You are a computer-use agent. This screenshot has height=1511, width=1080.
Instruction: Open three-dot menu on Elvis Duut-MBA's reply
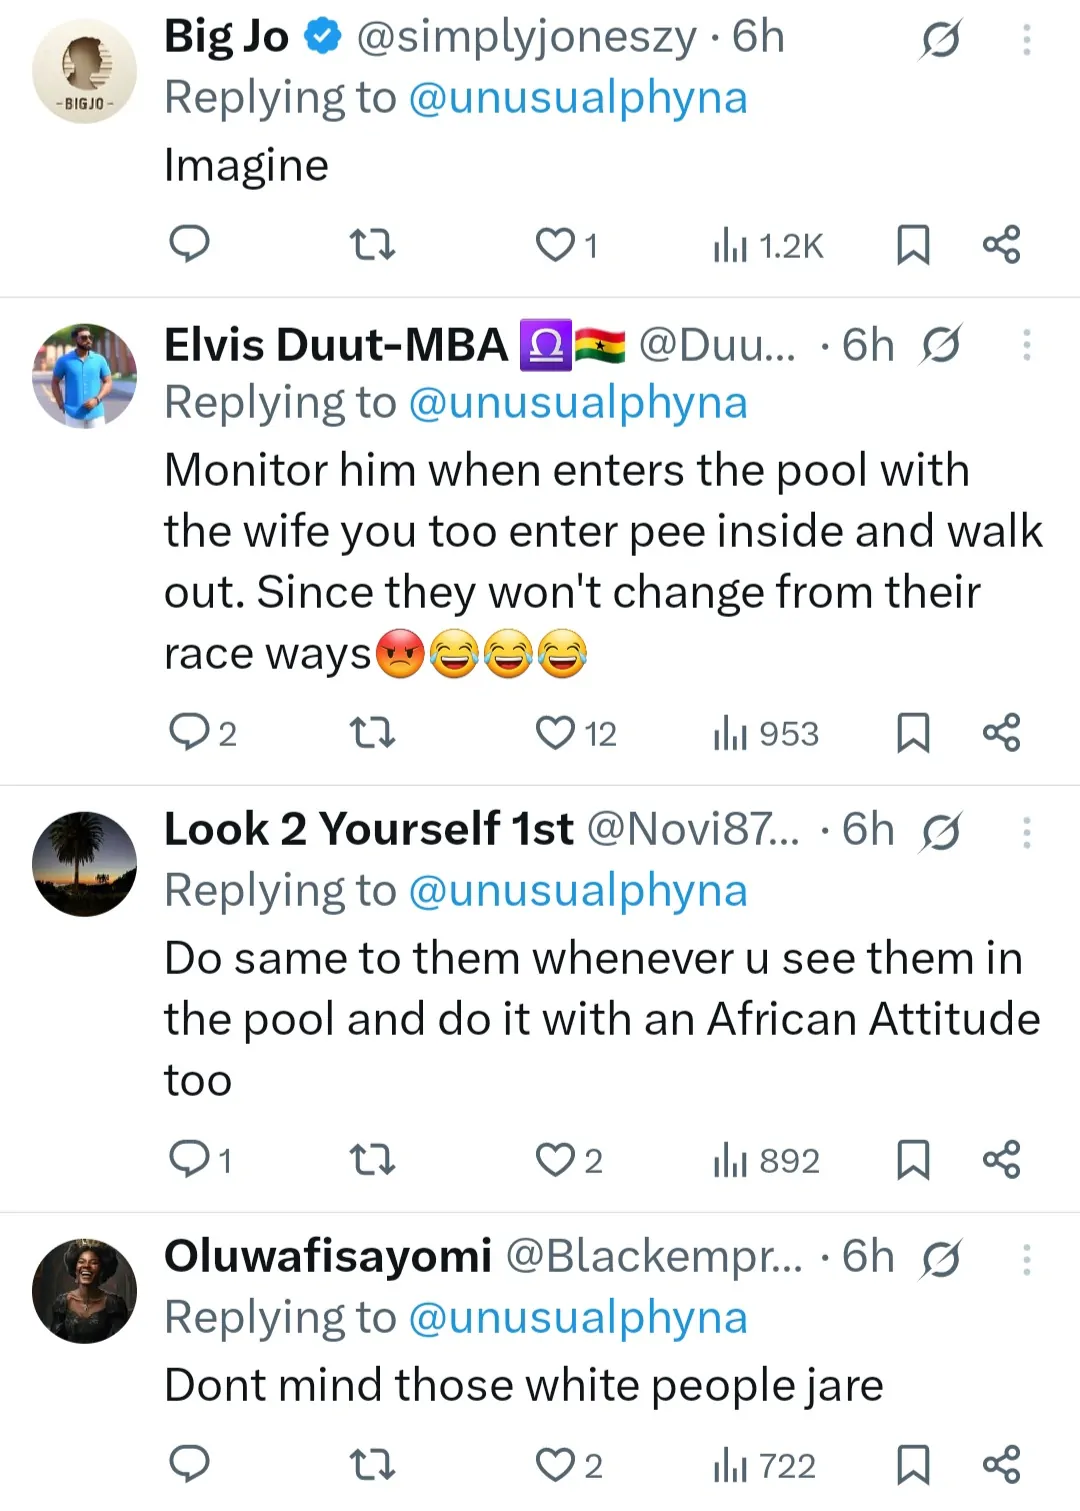(1026, 345)
